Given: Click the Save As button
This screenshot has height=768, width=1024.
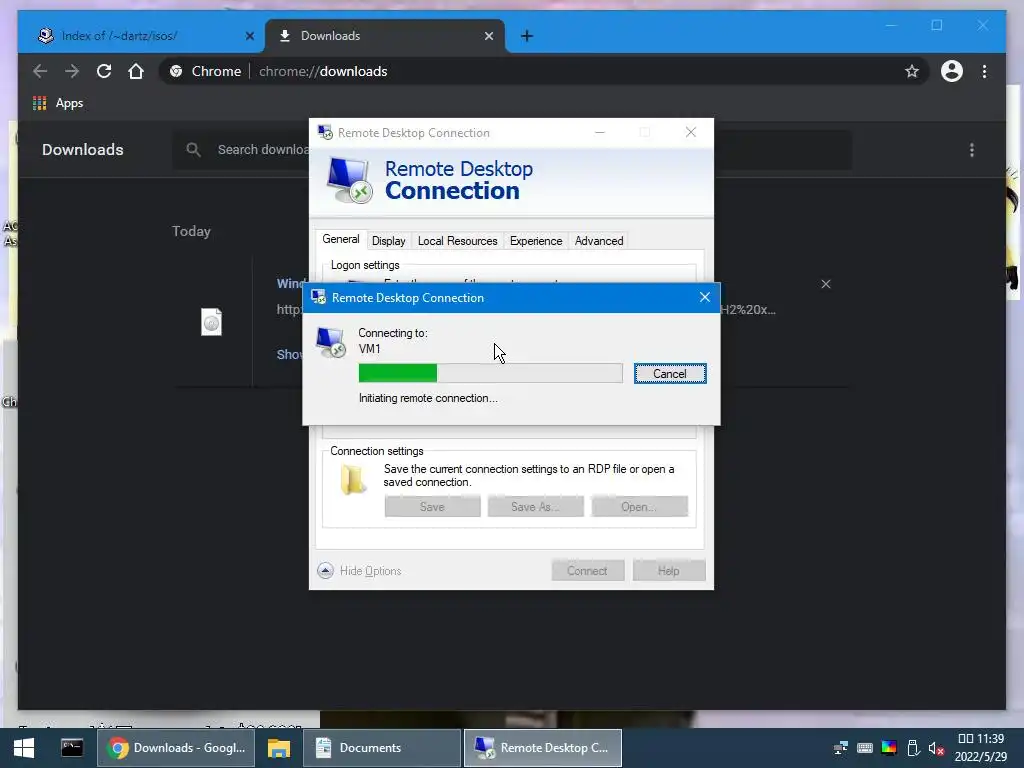Looking at the screenshot, I should 536,507.
